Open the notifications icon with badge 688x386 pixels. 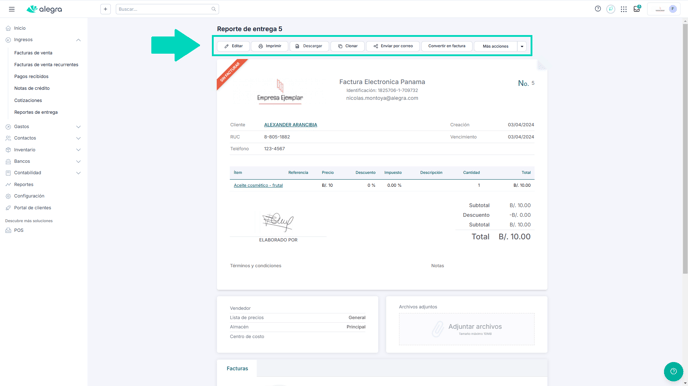point(637,9)
